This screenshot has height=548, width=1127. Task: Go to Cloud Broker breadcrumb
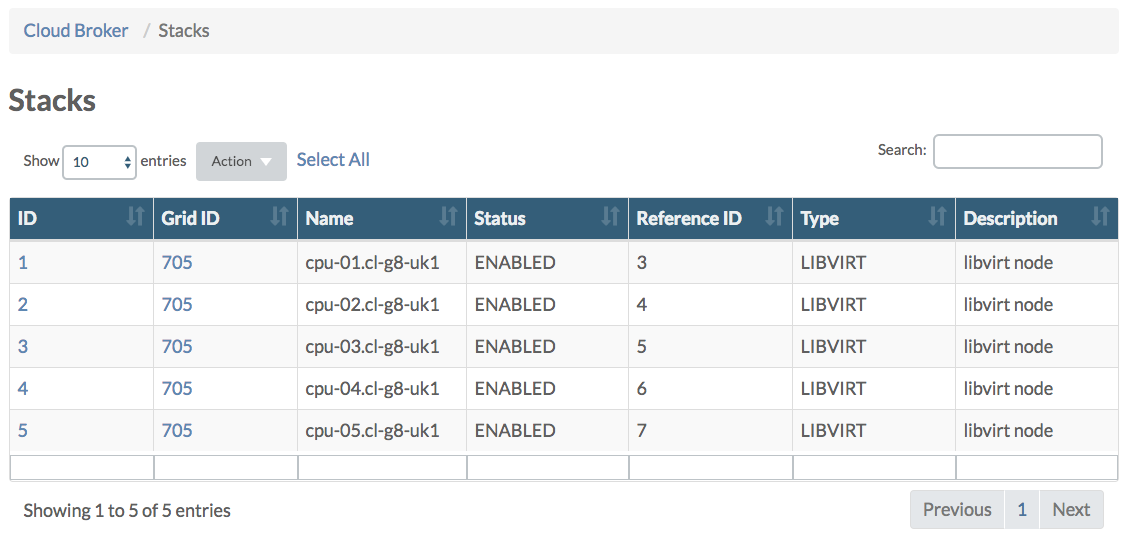click(x=76, y=31)
